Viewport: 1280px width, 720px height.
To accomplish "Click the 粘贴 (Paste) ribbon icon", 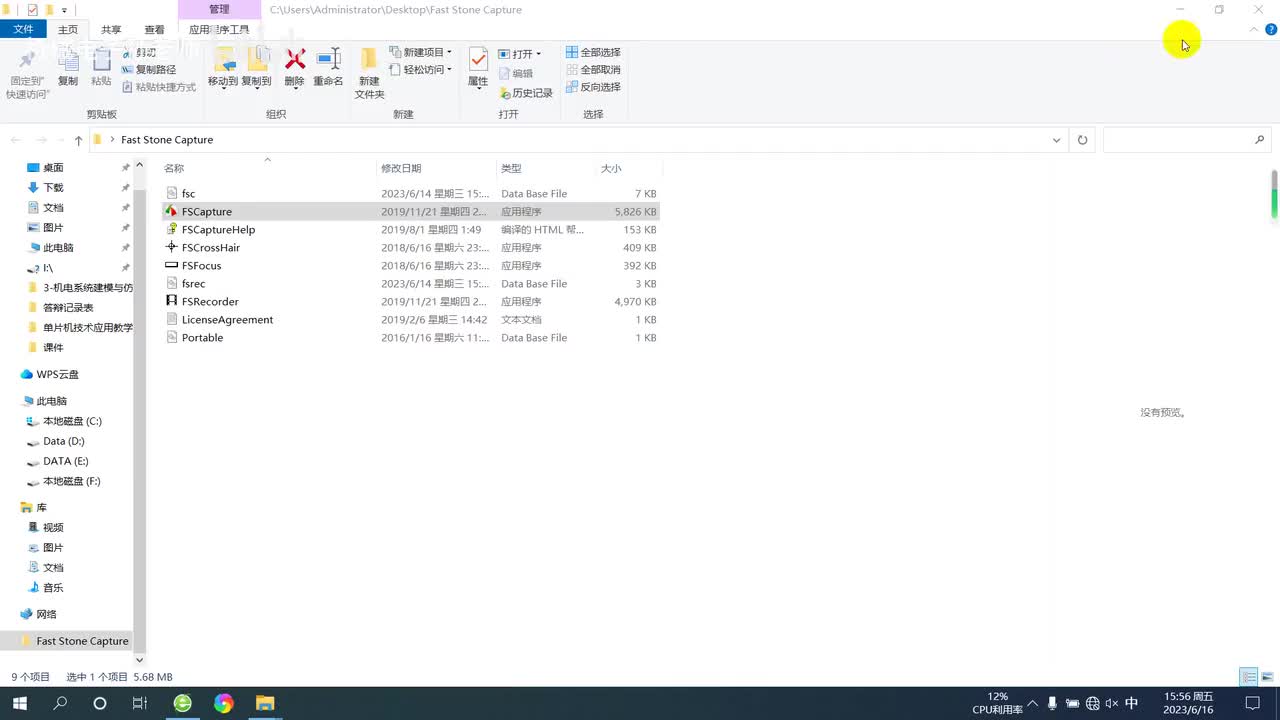I will pyautogui.click(x=101, y=67).
